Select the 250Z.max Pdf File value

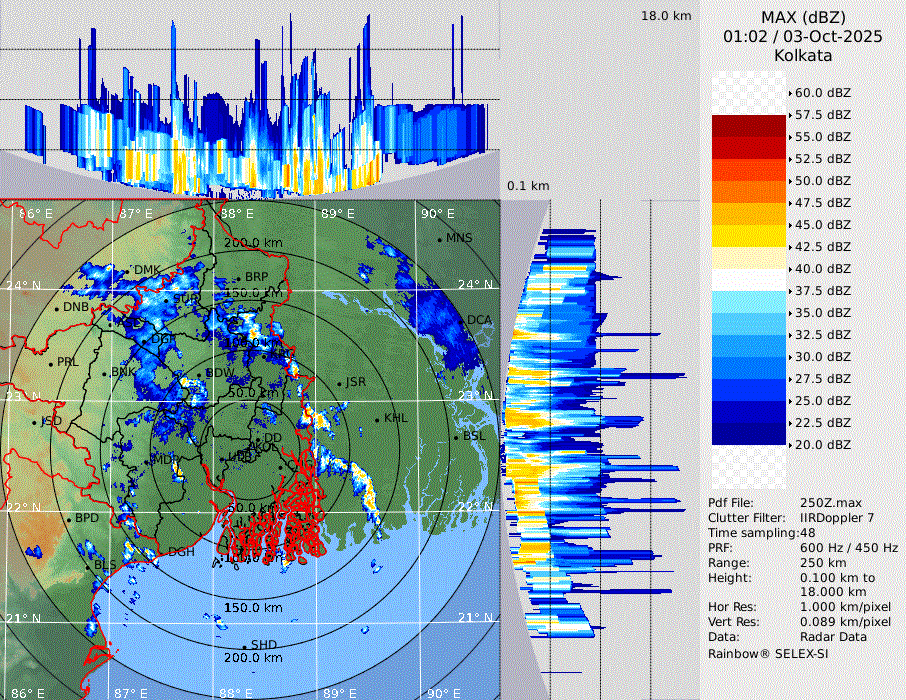click(x=829, y=503)
